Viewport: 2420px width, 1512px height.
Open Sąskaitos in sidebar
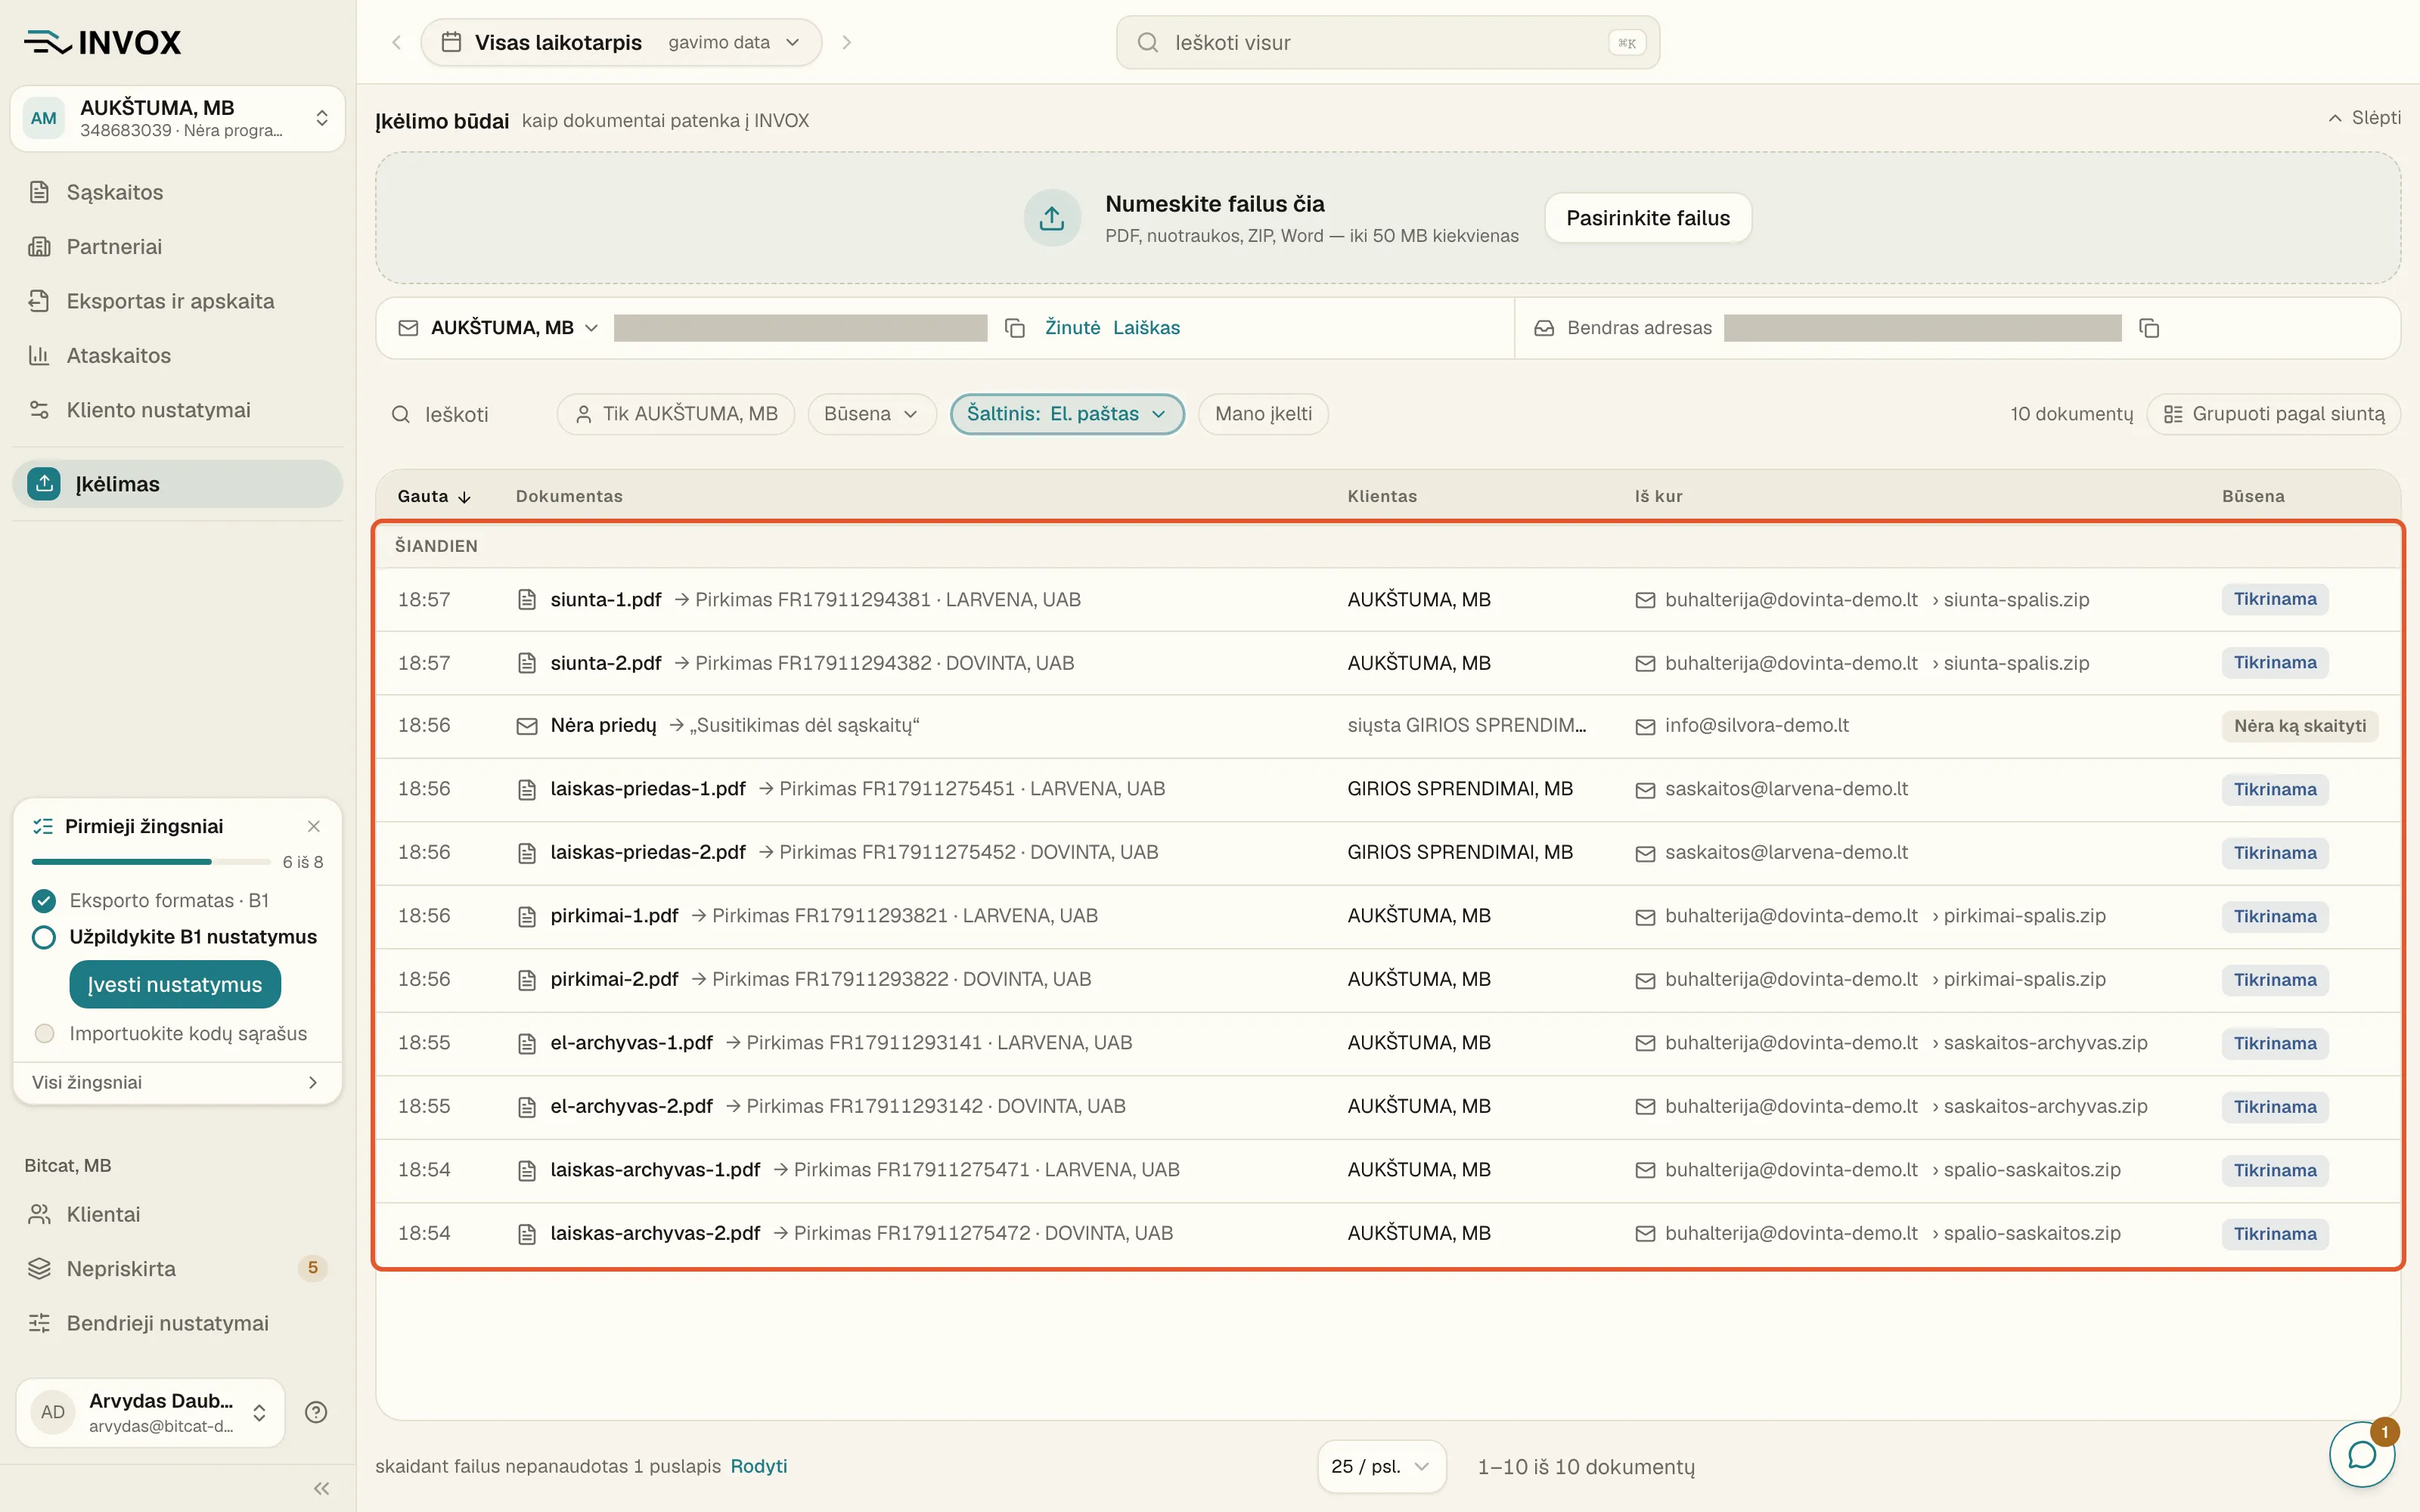[x=178, y=192]
